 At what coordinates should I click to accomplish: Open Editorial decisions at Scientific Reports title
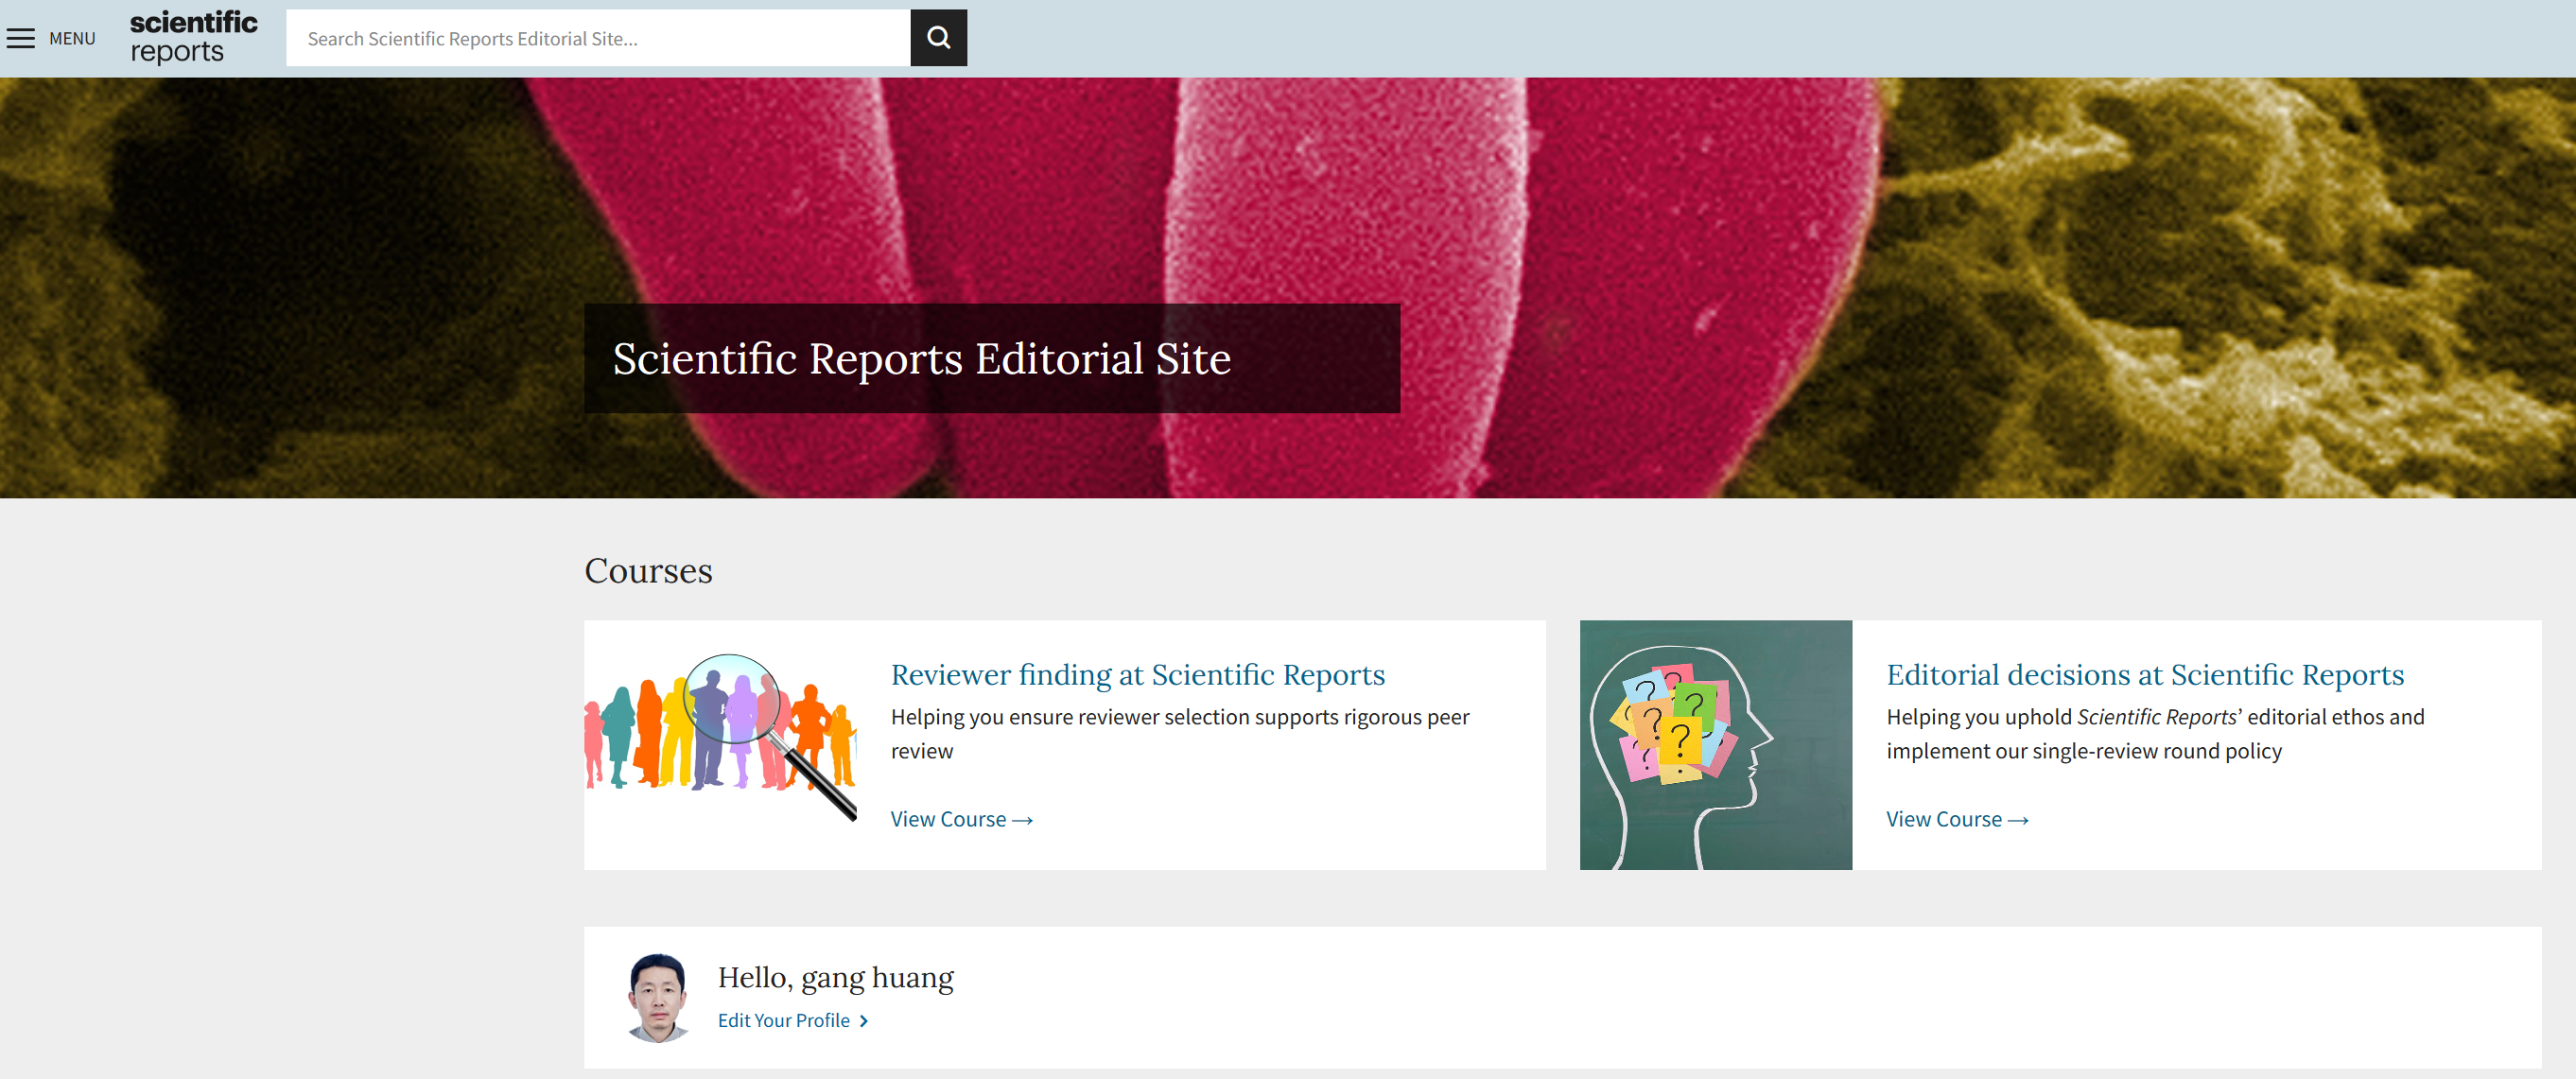coord(2144,675)
